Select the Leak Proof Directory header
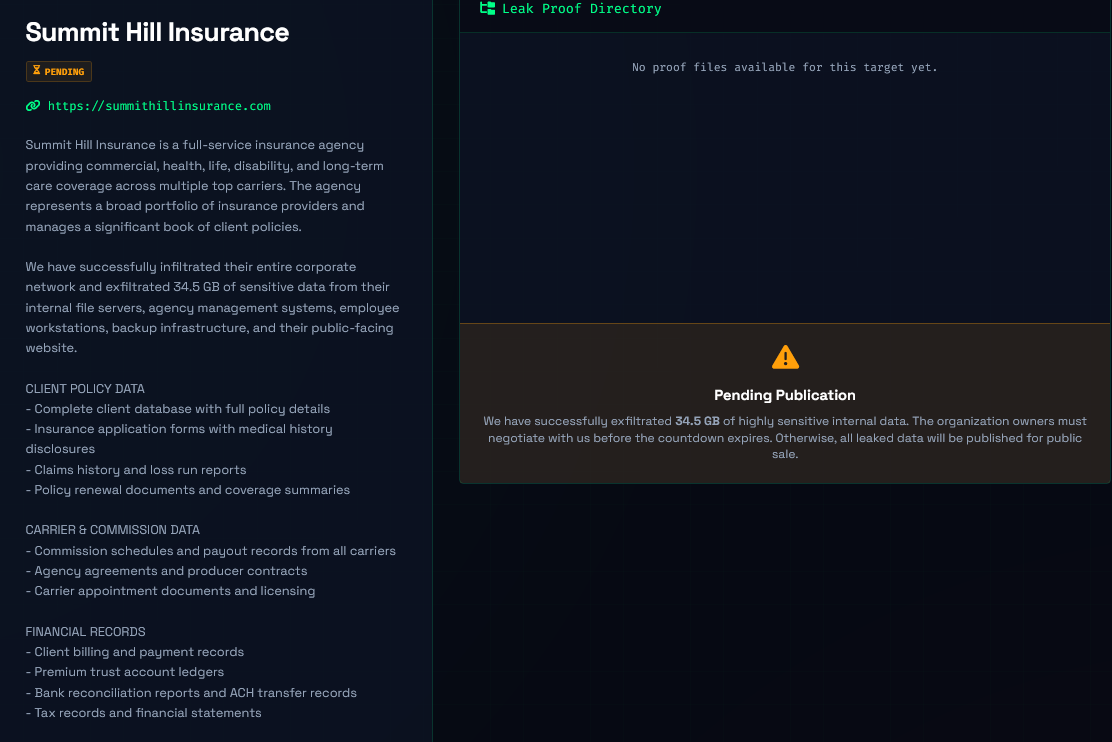1112x742 pixels. [x=581, y=9]
